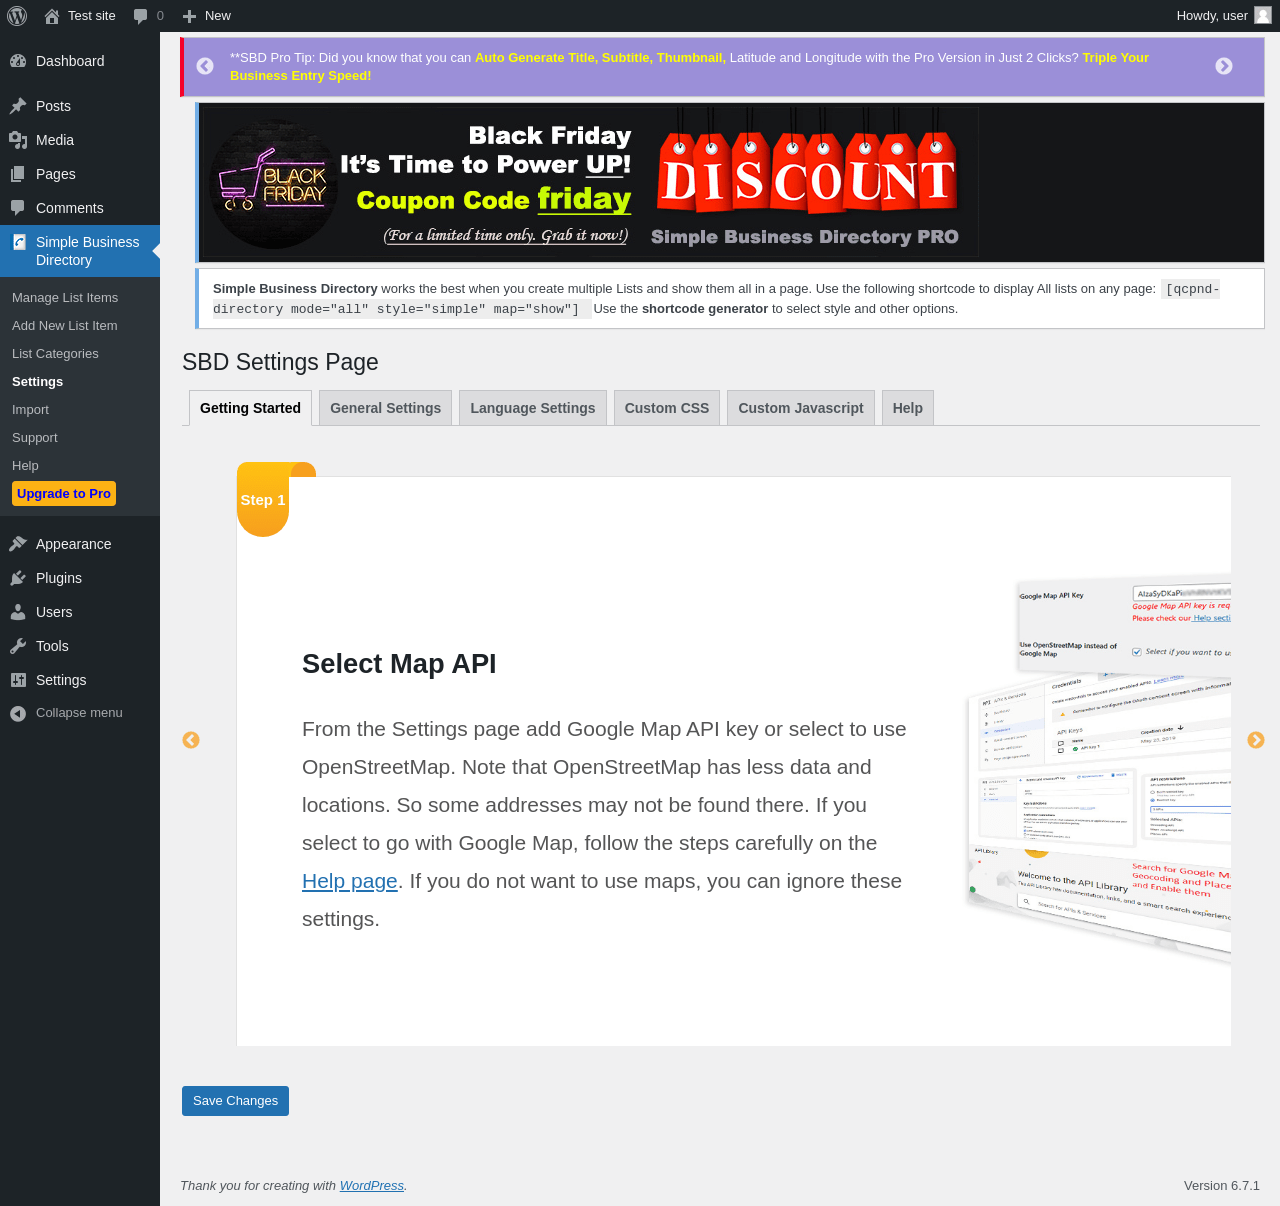The width and height of the screenshot is (1280, 1206).
Task: Click the Upgrade to Pro button
Action: pos(64,494)
